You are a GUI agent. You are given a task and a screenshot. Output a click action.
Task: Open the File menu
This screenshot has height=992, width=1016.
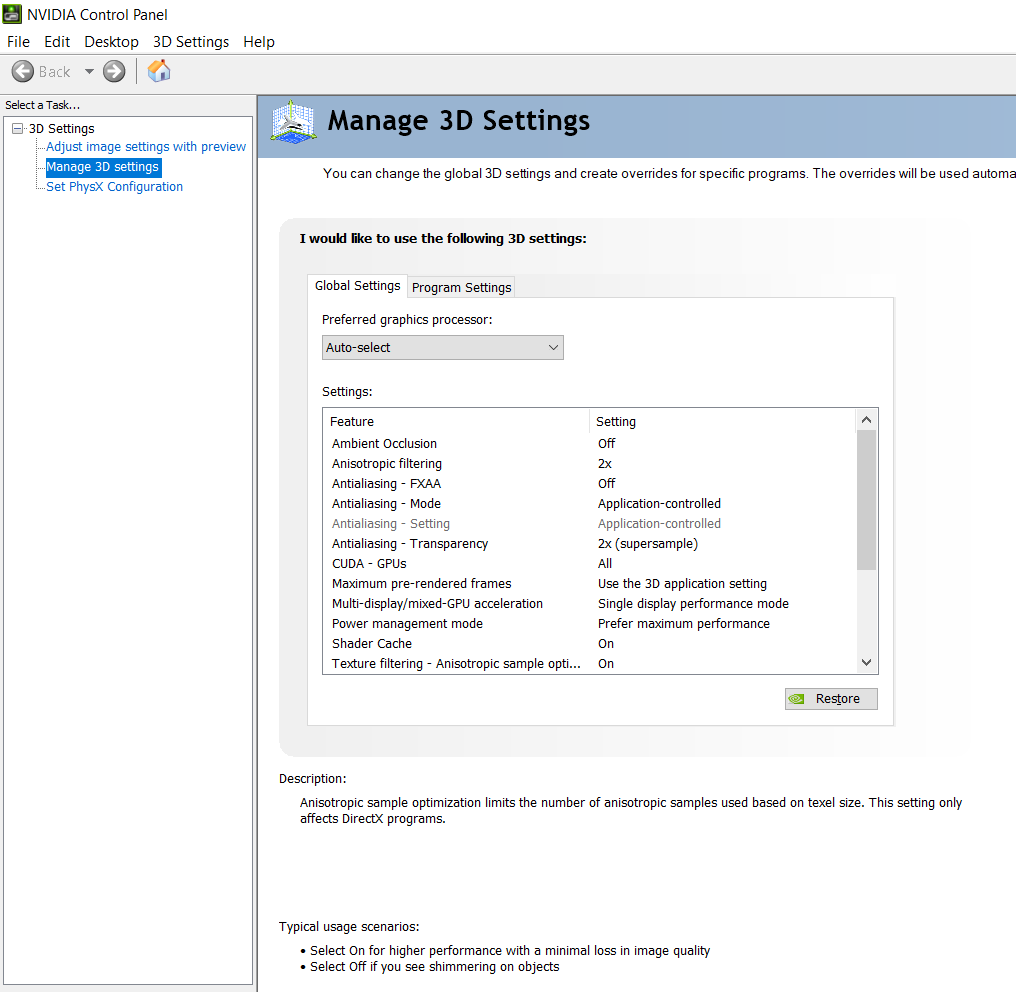coord(18,41)
